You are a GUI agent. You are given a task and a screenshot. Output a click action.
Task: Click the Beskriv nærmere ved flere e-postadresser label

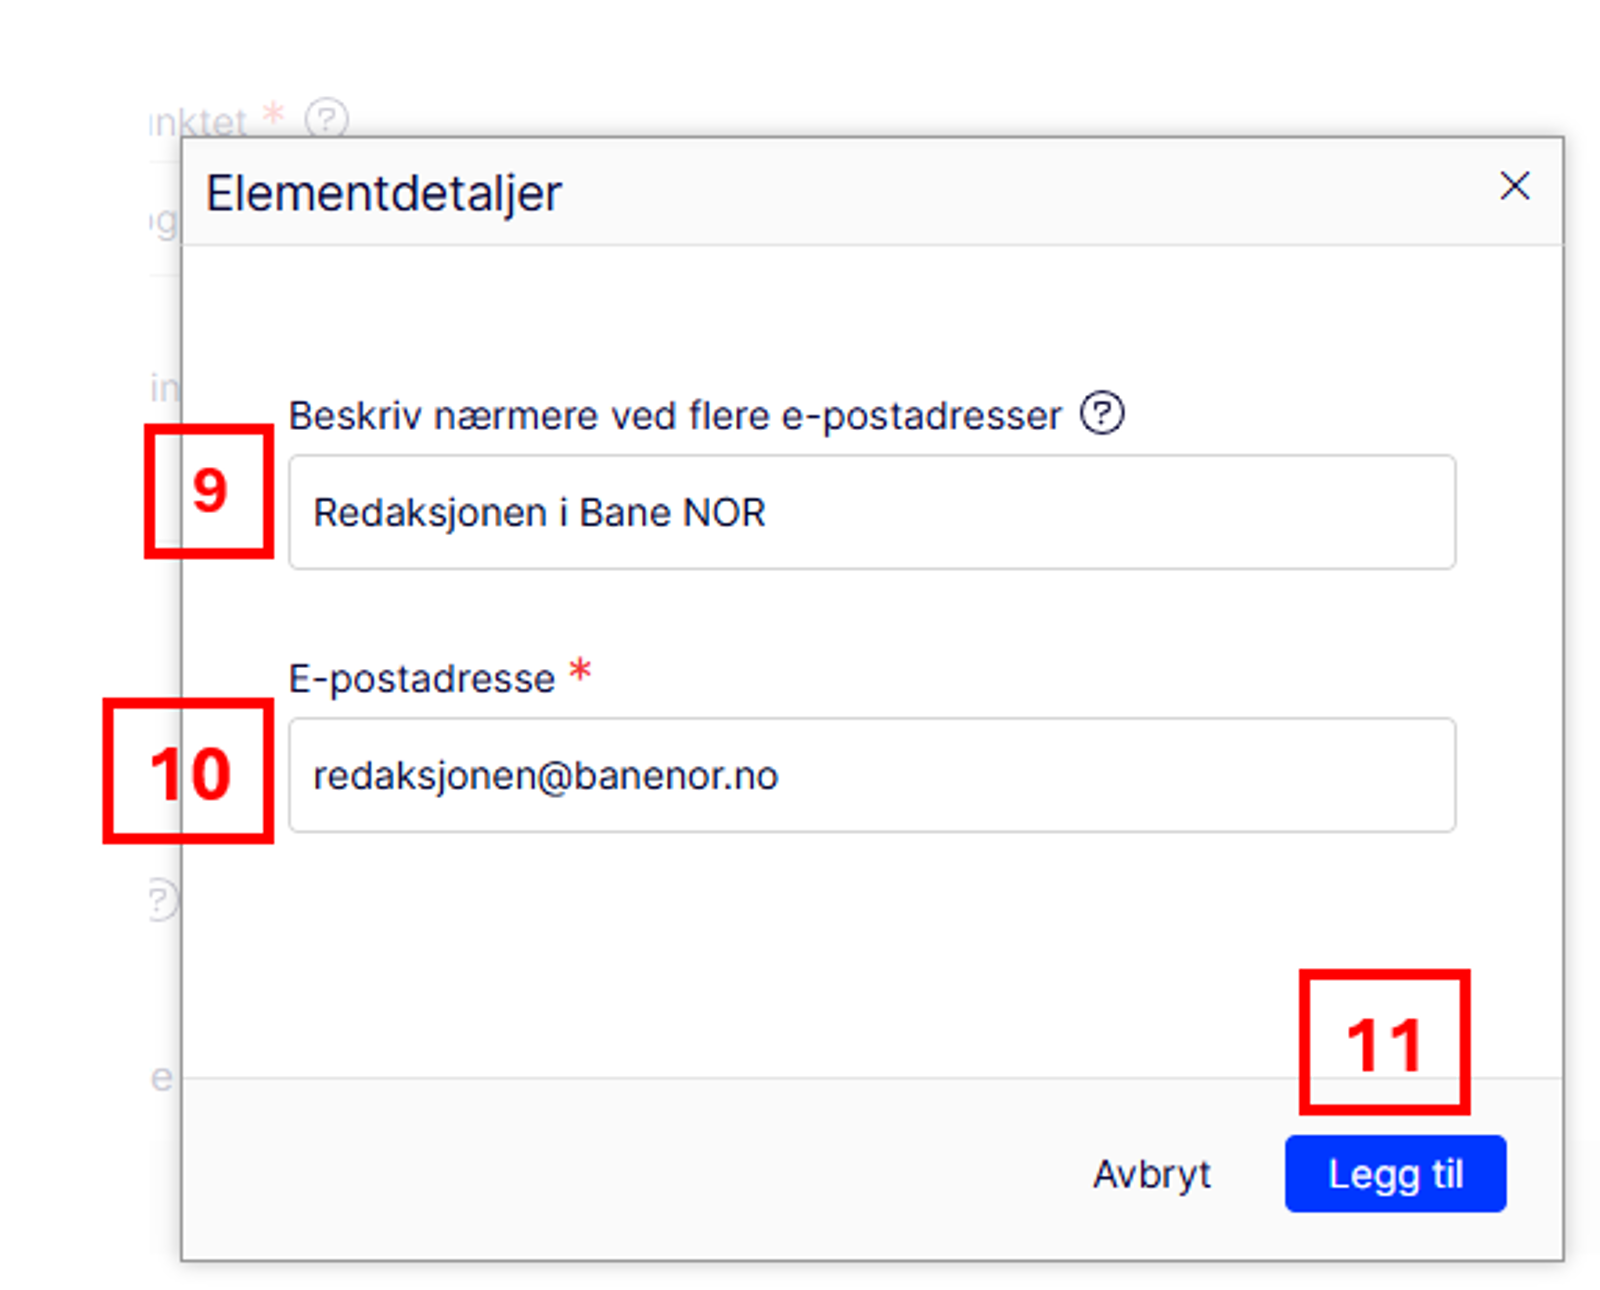pyautogui.click(x=675, y=416)
